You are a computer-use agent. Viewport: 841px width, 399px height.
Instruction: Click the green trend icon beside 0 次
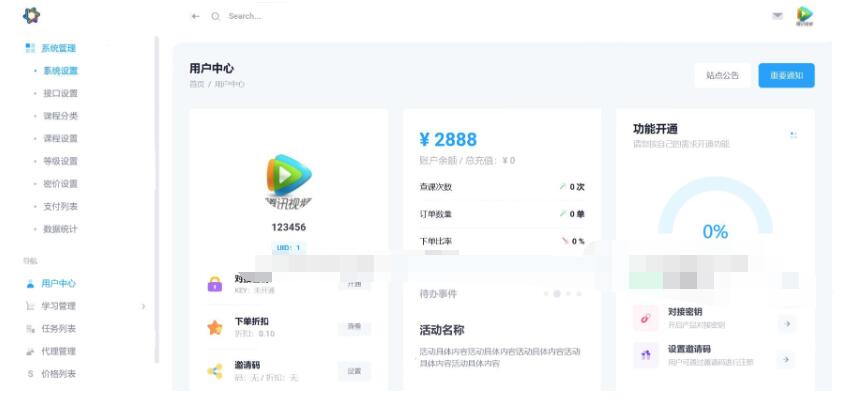563,187
